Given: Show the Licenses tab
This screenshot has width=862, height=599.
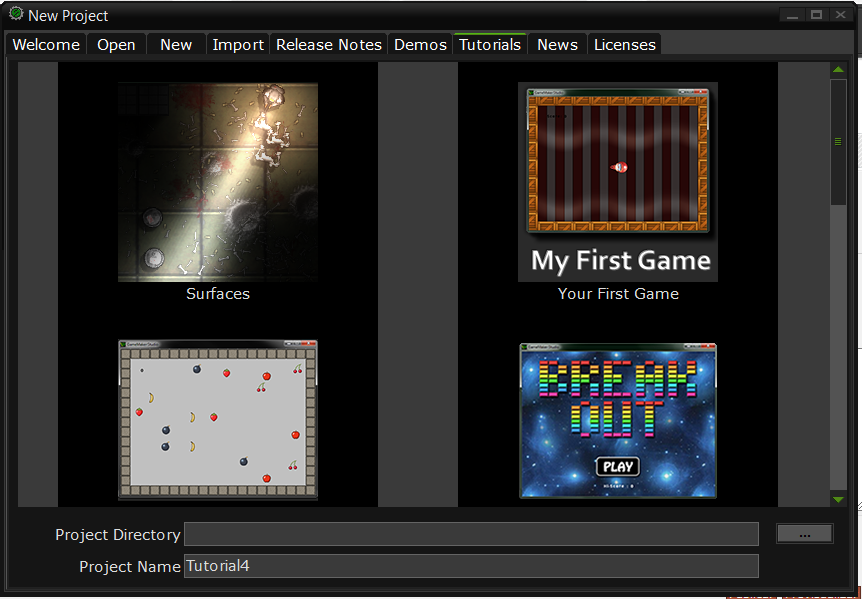Looking at the screenshot, I should (x=625, y=45).
